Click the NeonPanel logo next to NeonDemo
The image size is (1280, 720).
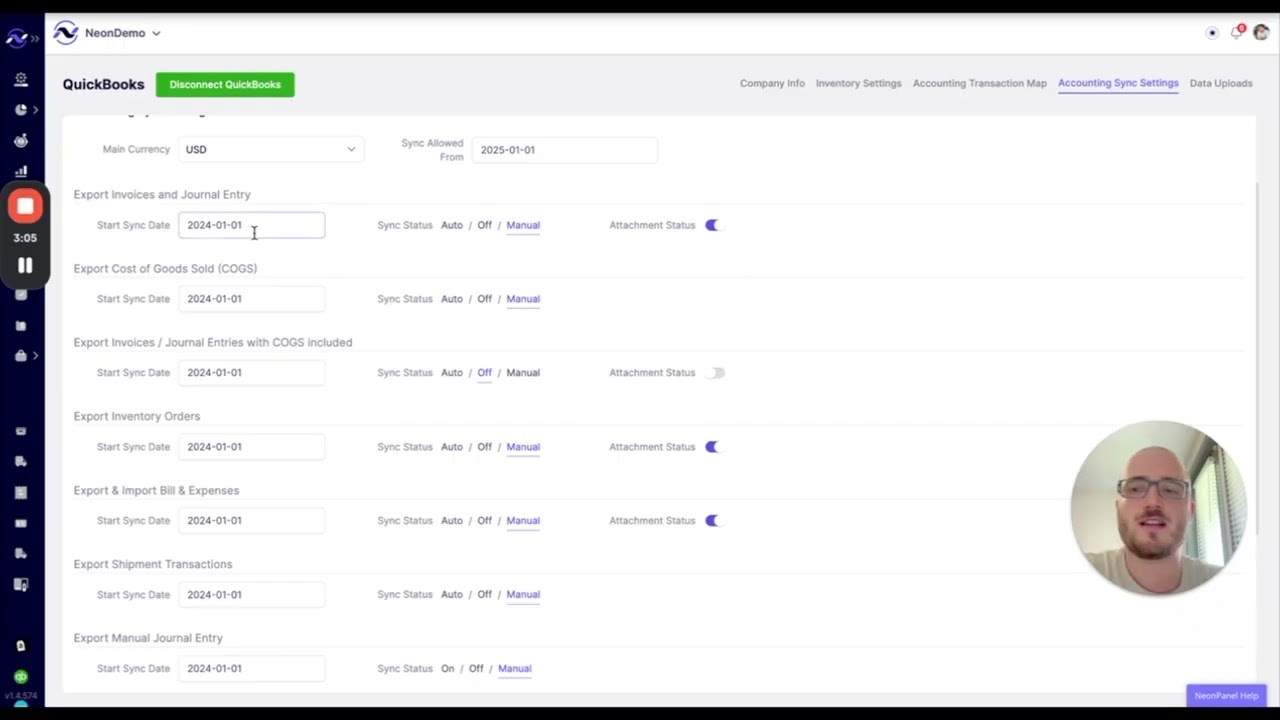pyautogui.click(x=66, y=33)
